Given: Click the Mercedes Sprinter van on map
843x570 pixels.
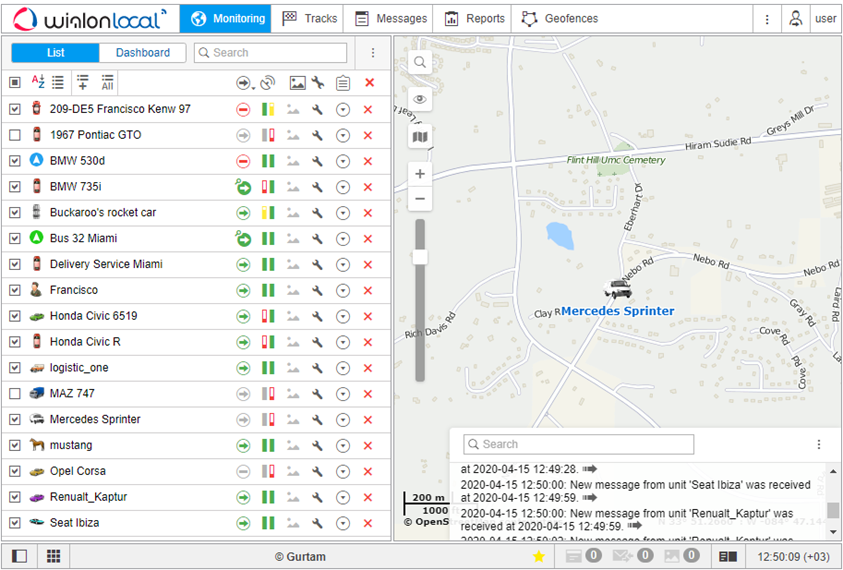Looking at the screenshot, I should point(619,290).
